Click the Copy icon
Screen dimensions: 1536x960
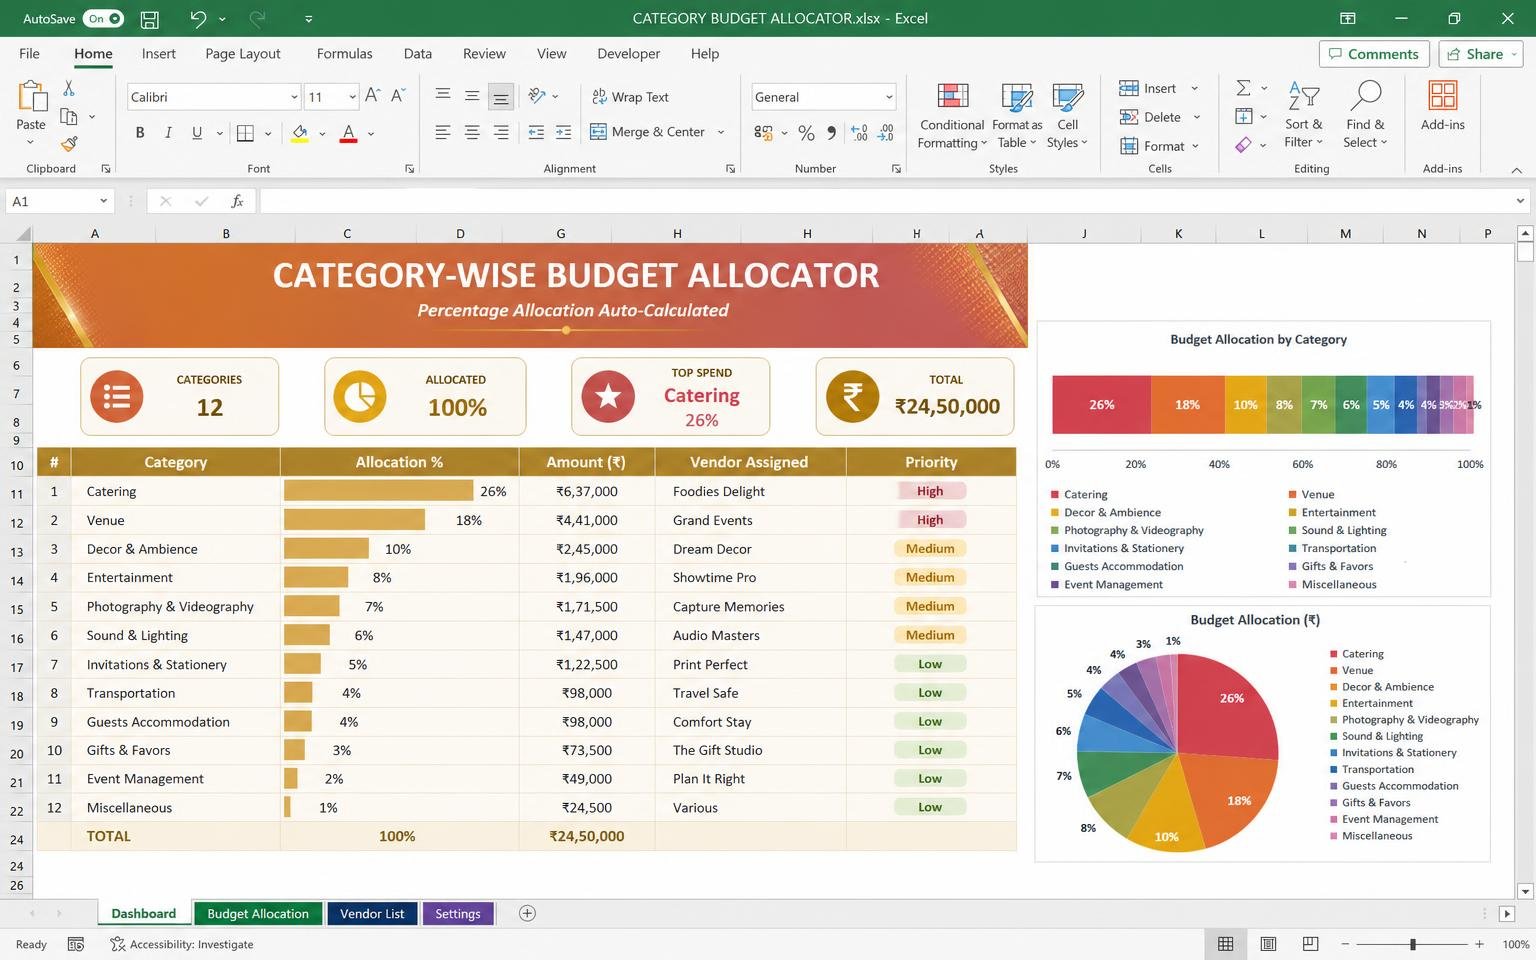pyautogui.click(x=69, y=116)
